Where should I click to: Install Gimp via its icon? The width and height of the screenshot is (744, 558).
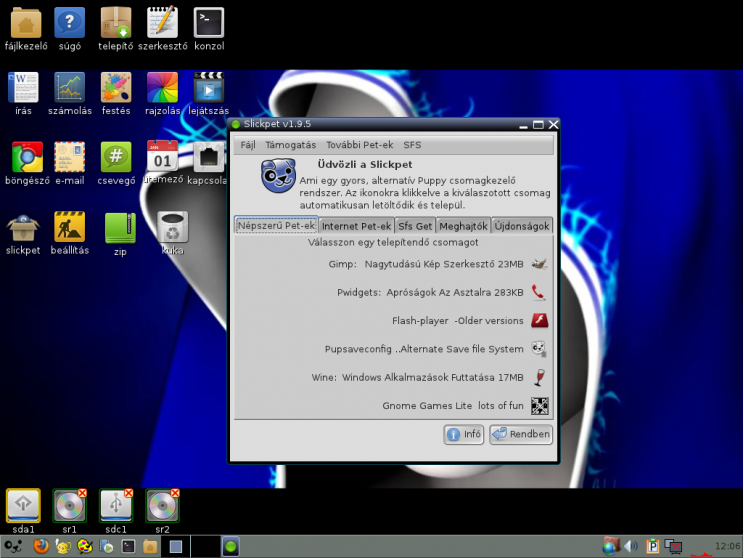point(539,263)
